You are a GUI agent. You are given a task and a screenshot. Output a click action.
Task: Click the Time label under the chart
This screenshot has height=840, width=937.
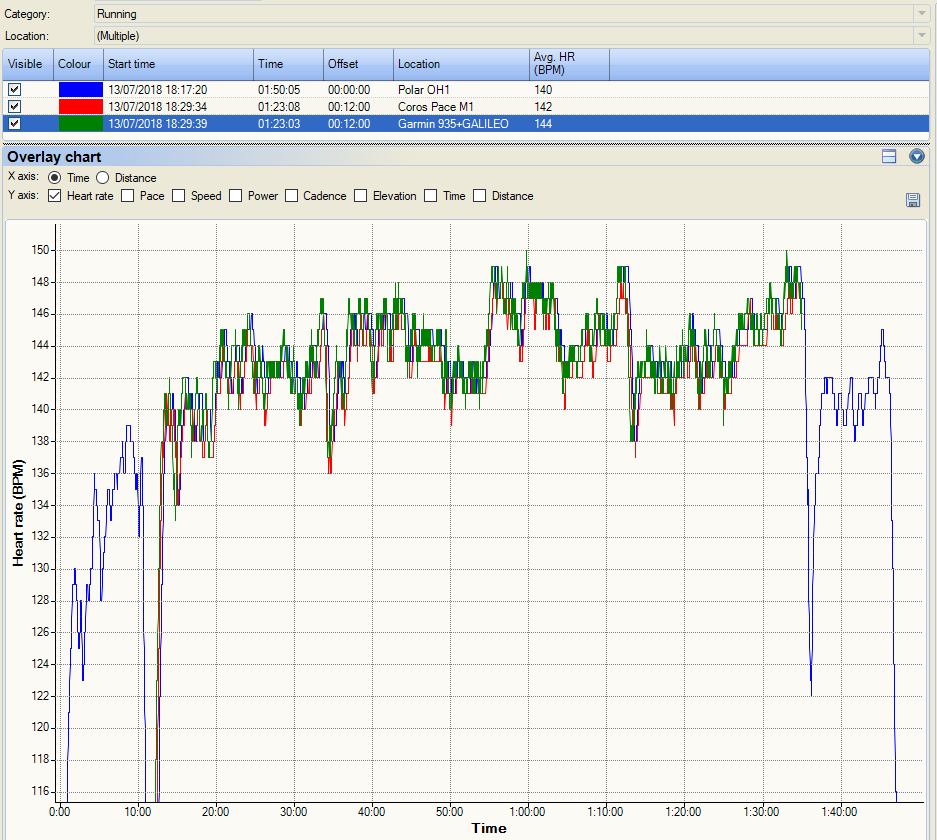[x=489, y=828]
